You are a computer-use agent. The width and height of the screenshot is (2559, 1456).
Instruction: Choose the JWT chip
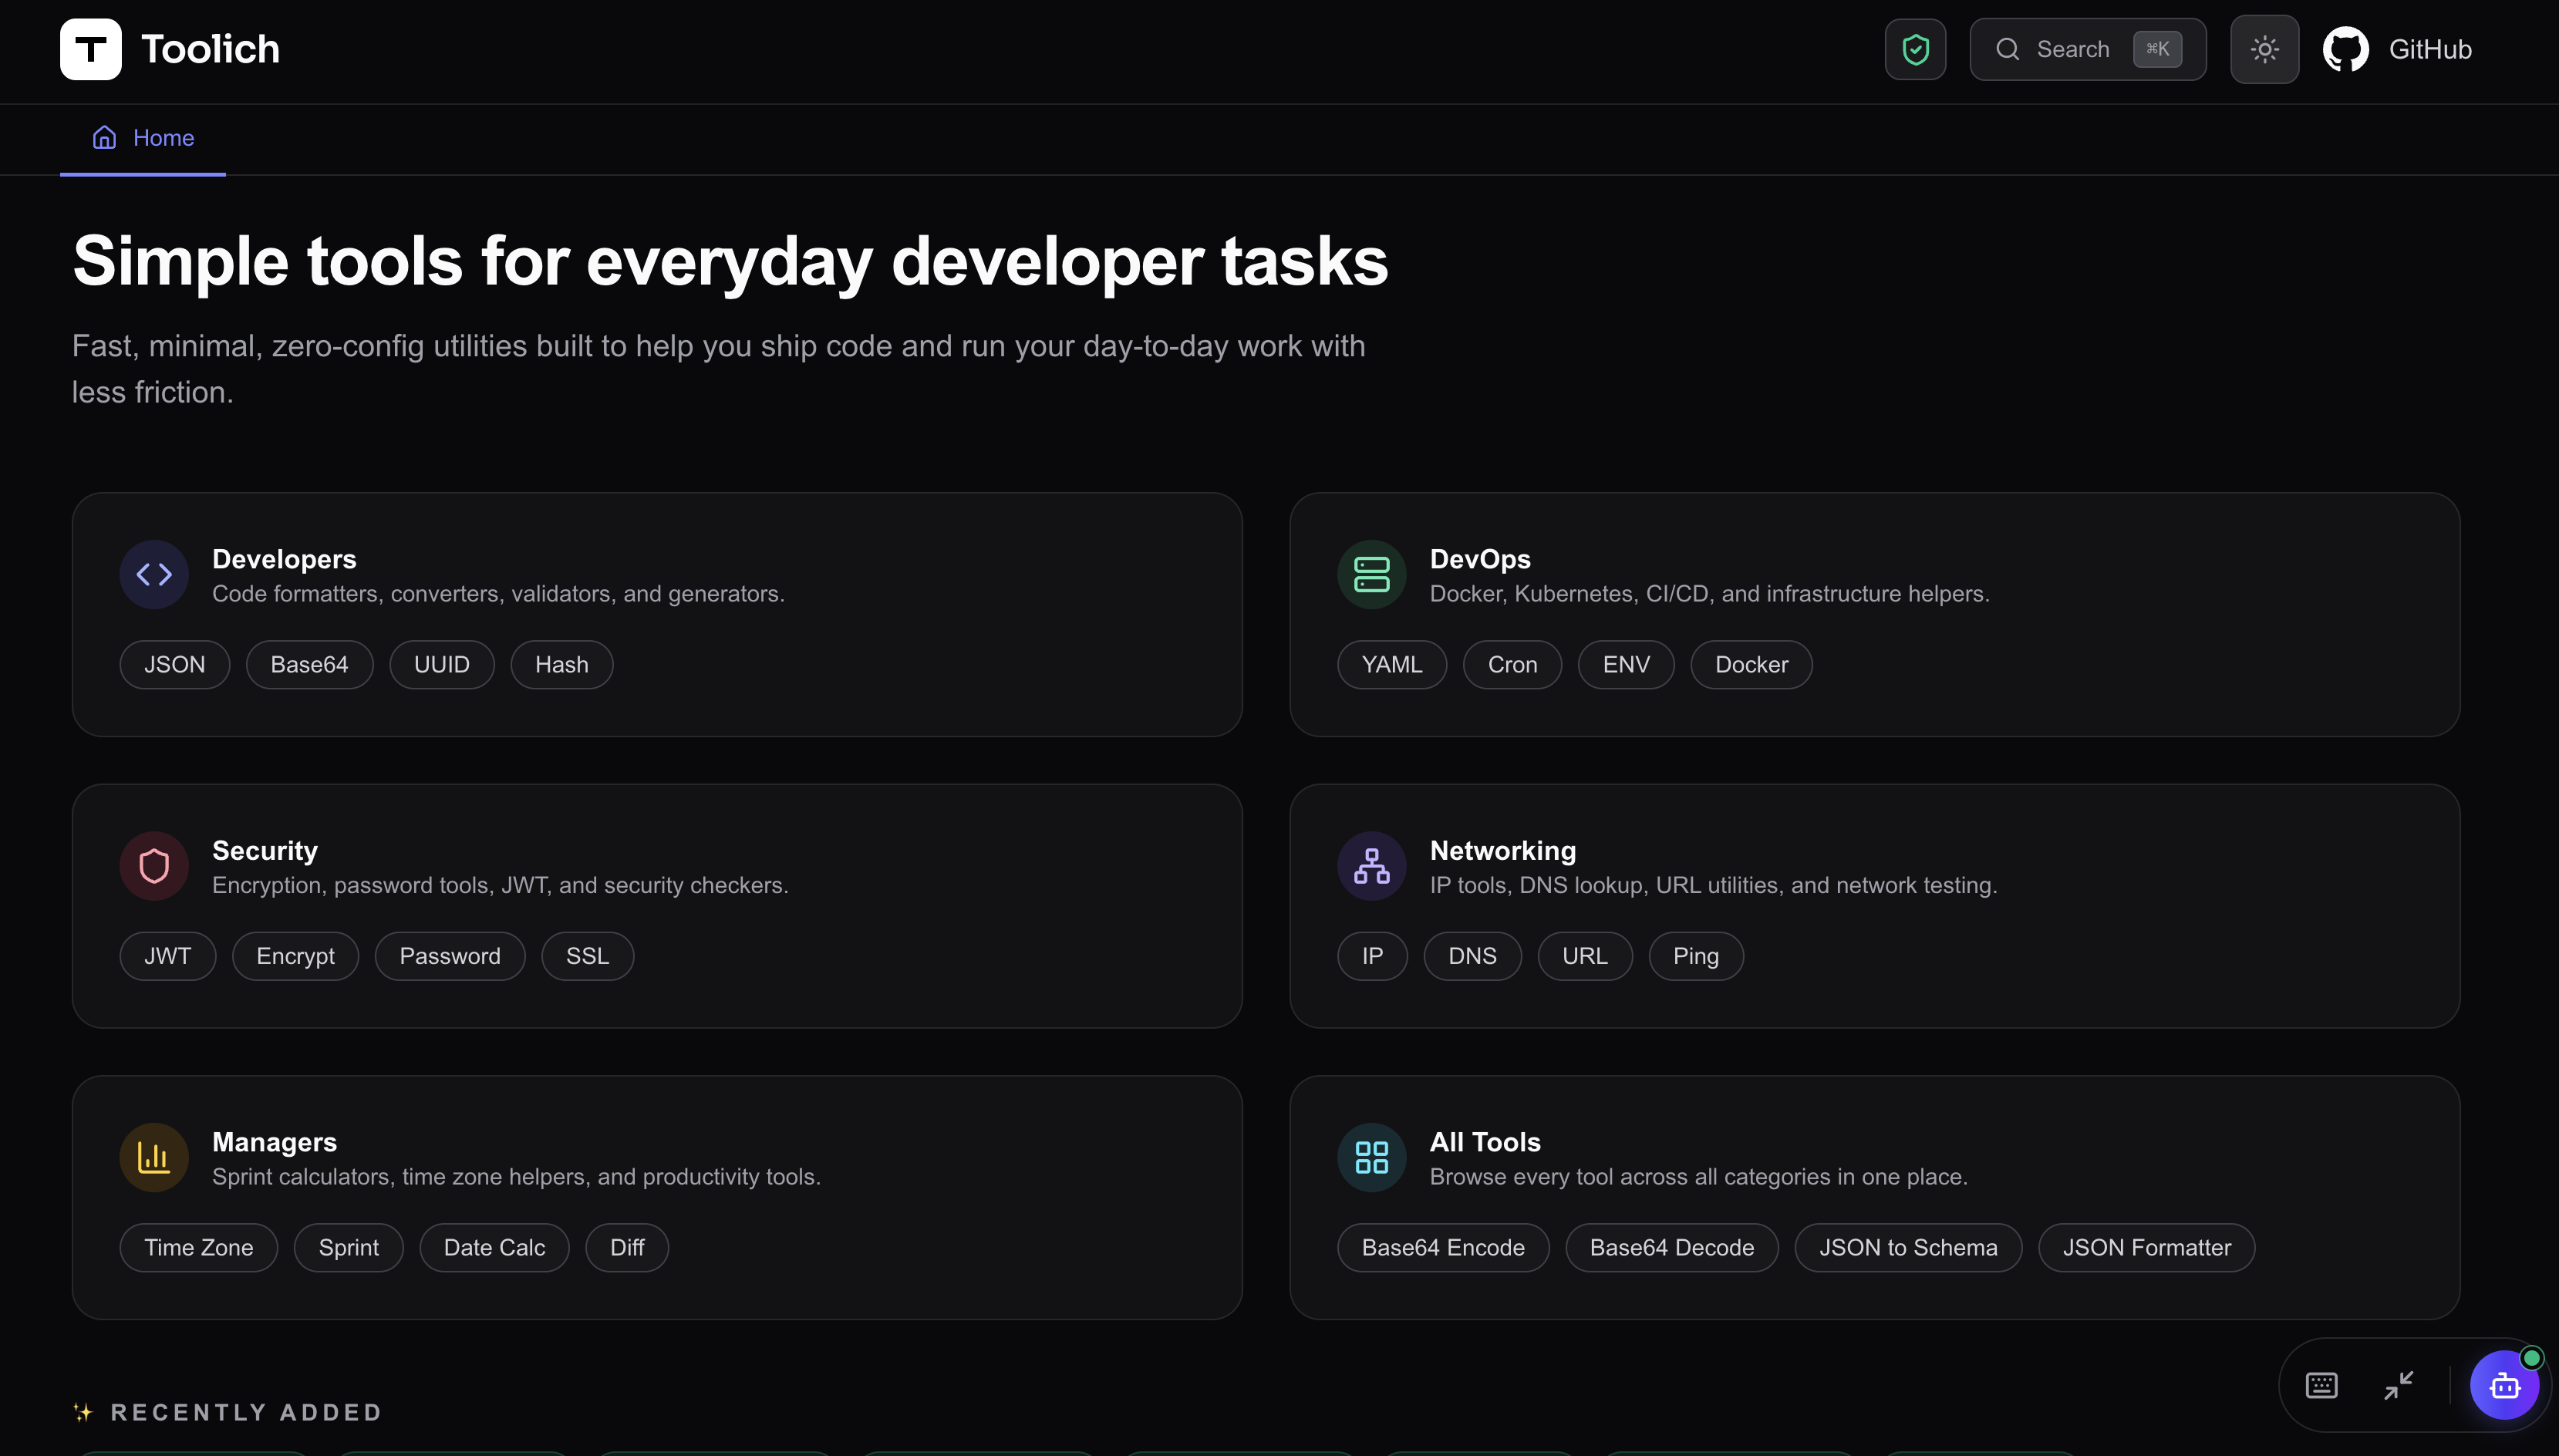coord(167,956)
